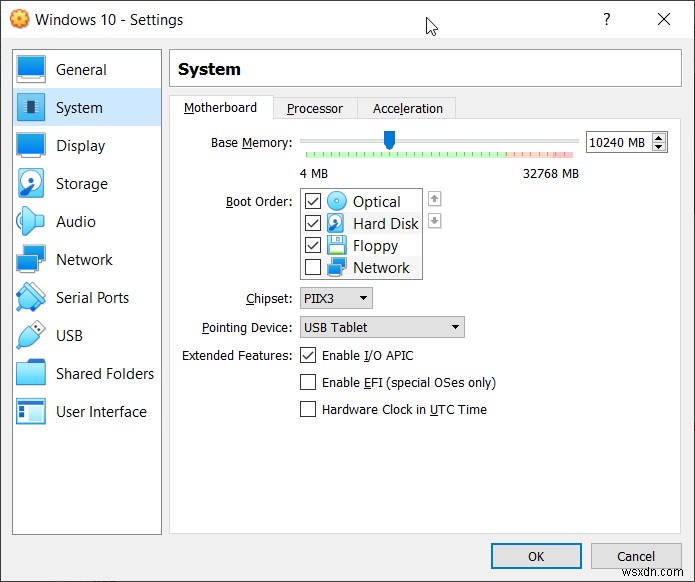This screenshot has height=582, width=695.
Task: Click the OK button
Action: click(x=536, y=556)
